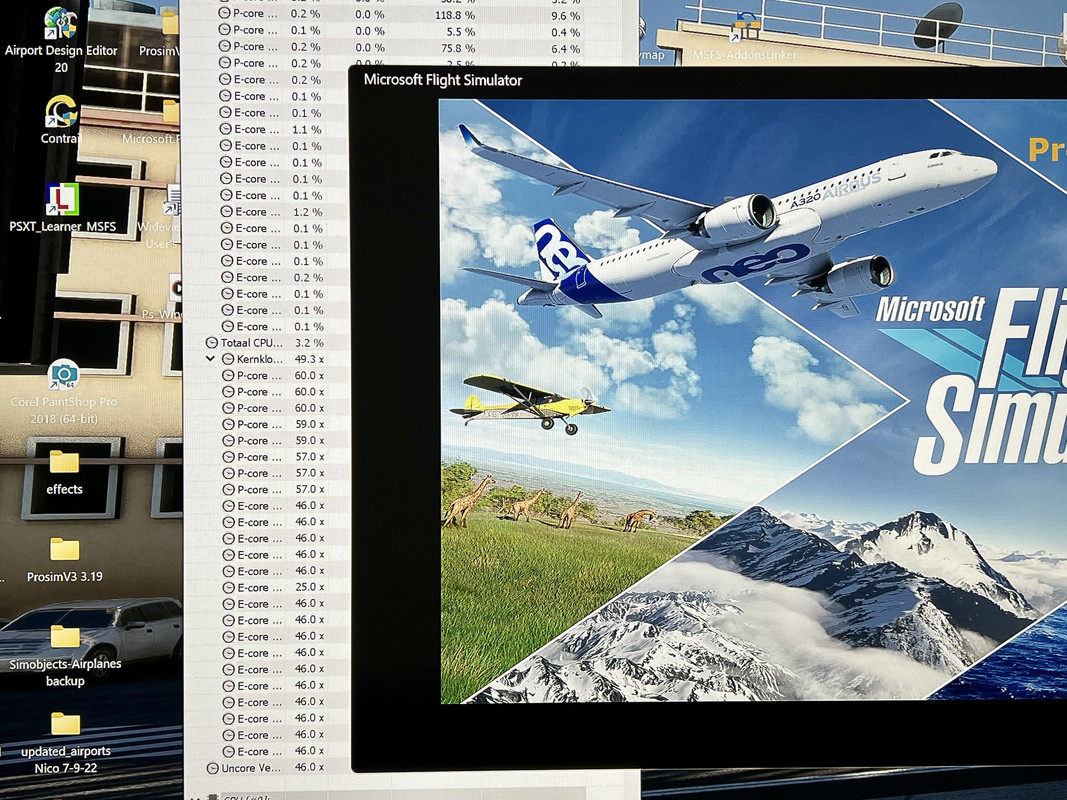Viewport: 1067px width, 800px height.
Task: Open the ProsimV3 3.19 folder
Action: click(x=65, y=559)
